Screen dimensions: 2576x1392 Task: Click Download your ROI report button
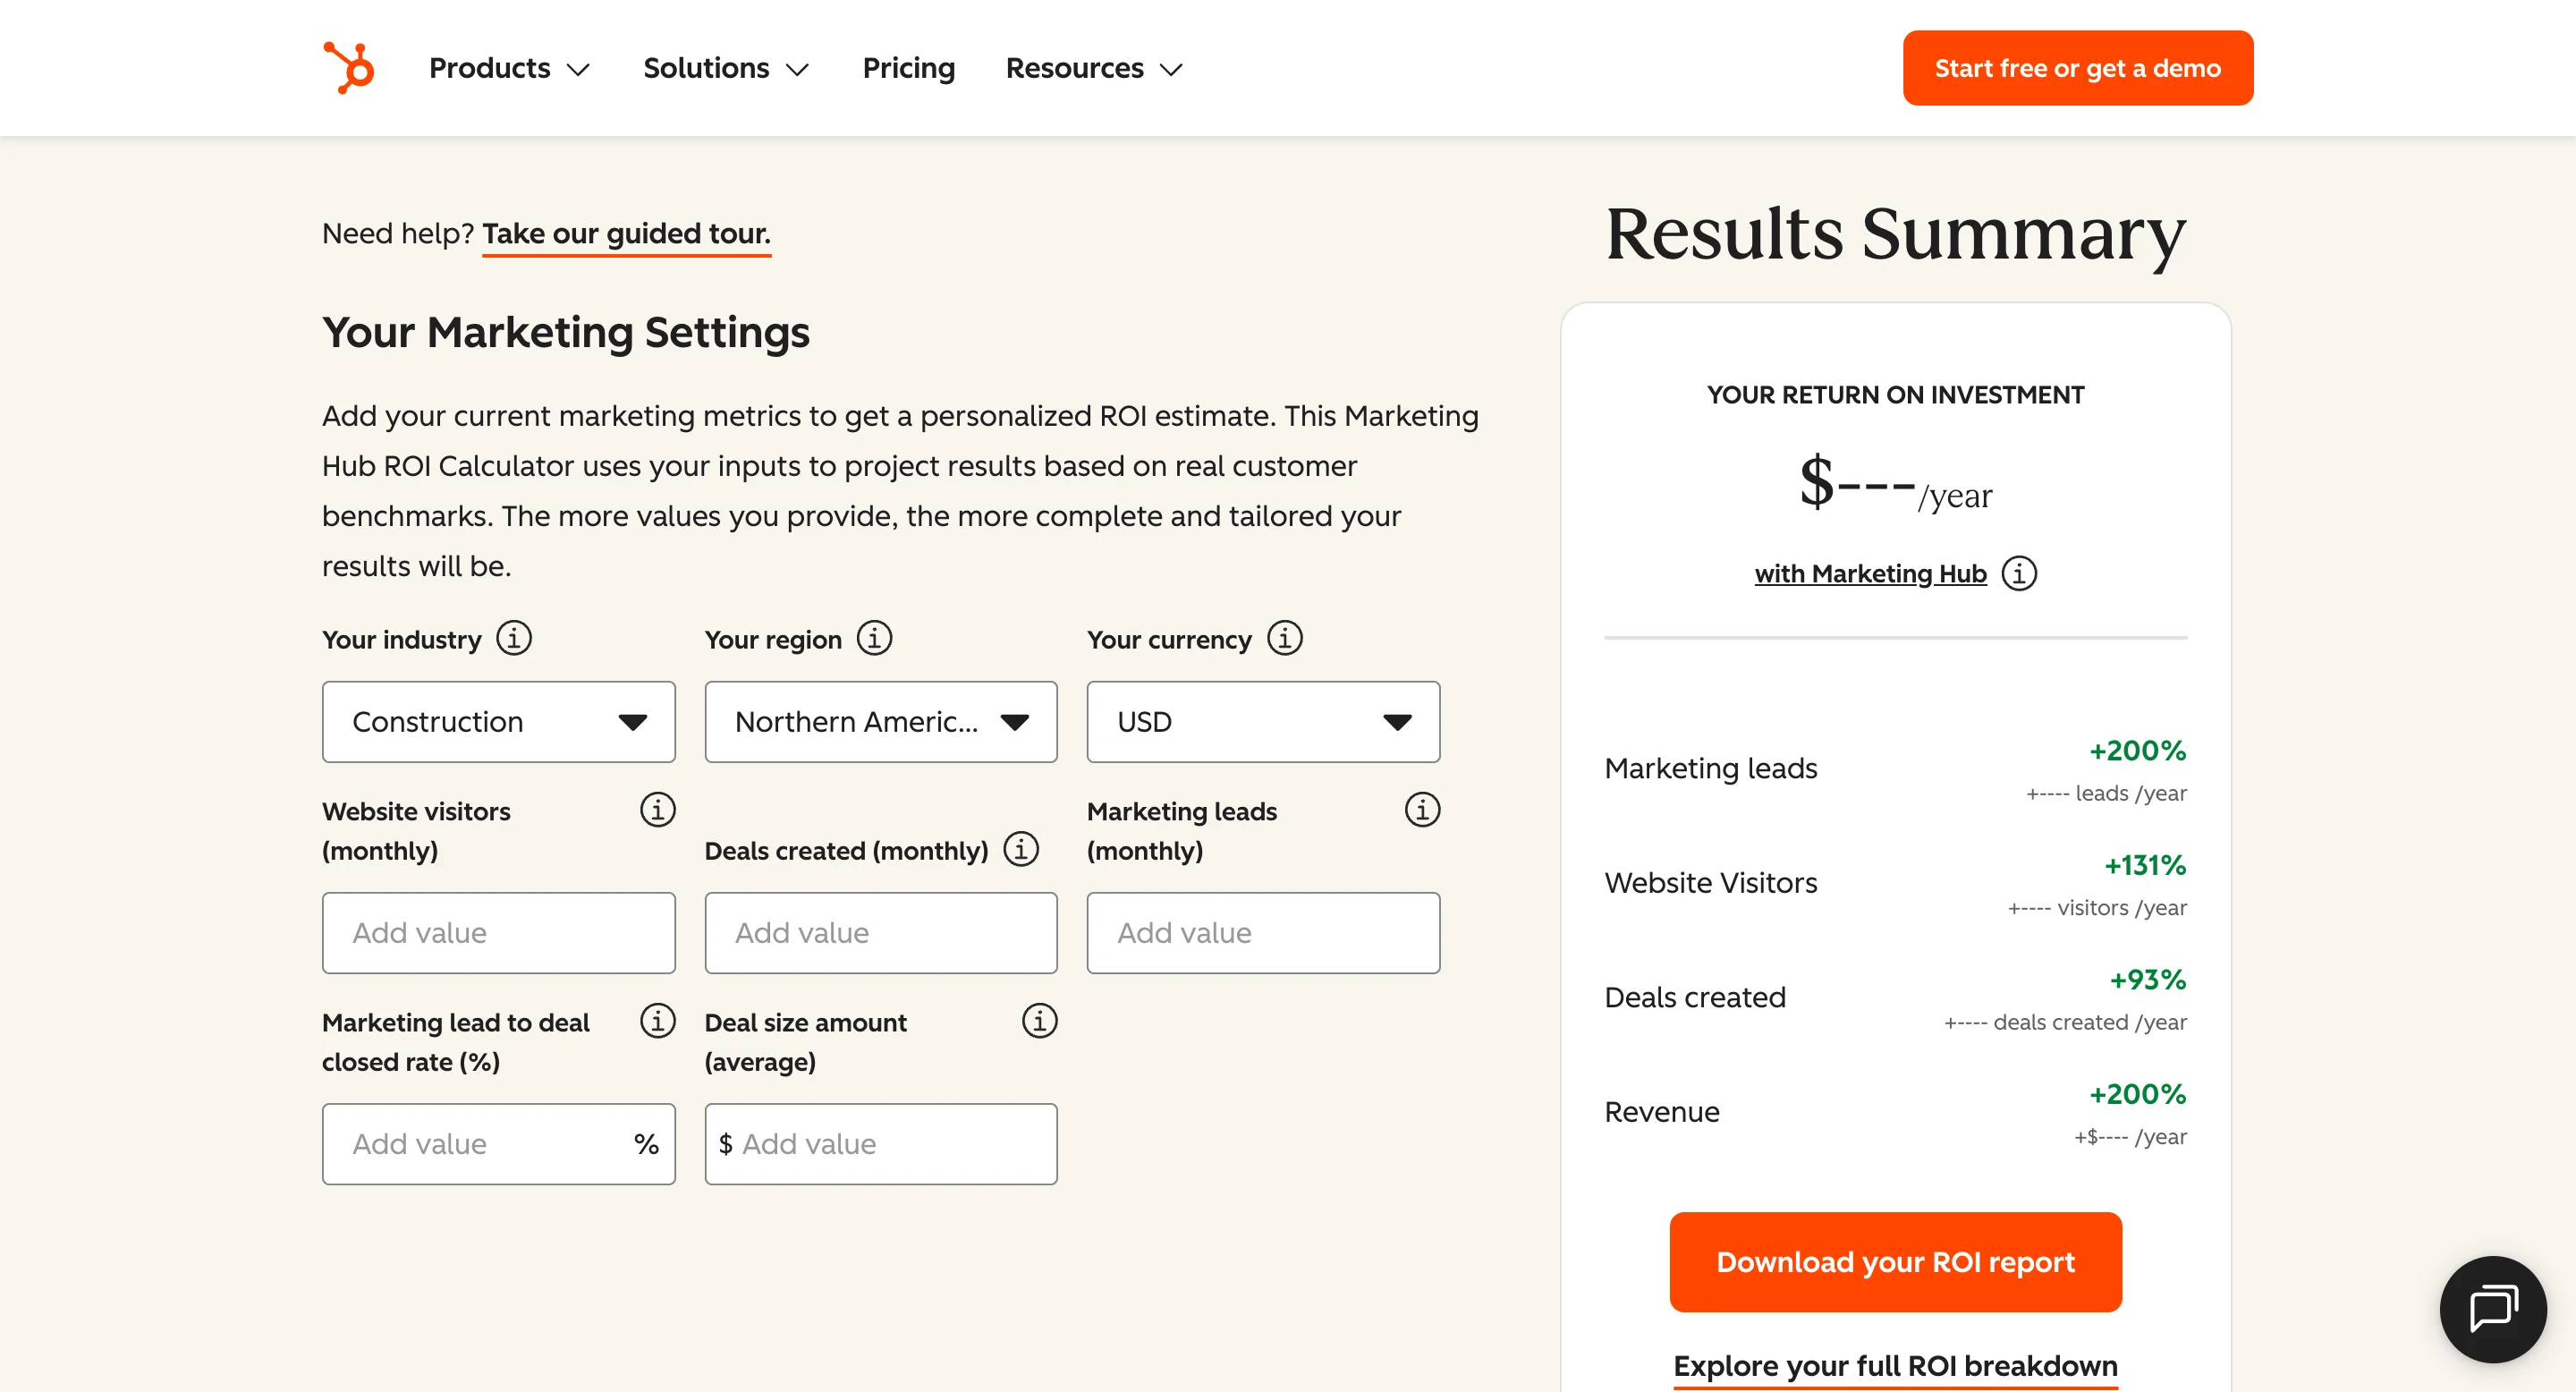1894,1261
